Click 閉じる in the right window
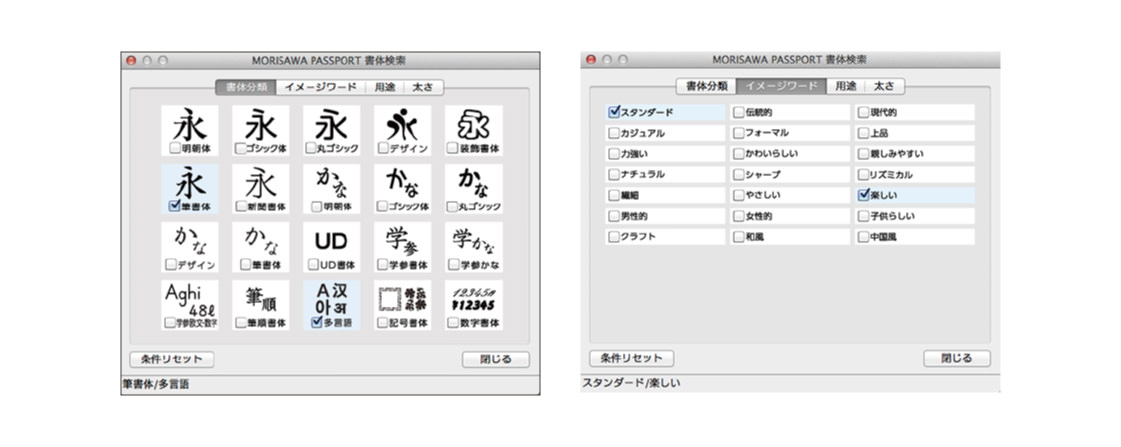The height and width of the screenshot is (447, 1121). [957, 358]
